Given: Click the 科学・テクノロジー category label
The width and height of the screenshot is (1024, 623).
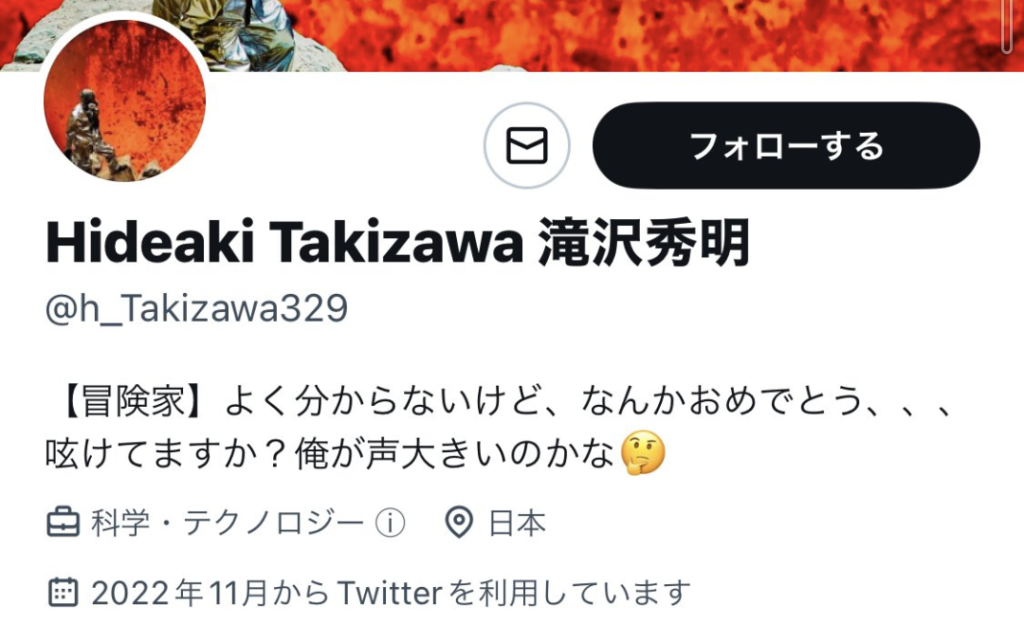Looking at the screenshot, I should pyautogui.click(x=227, y=523).
